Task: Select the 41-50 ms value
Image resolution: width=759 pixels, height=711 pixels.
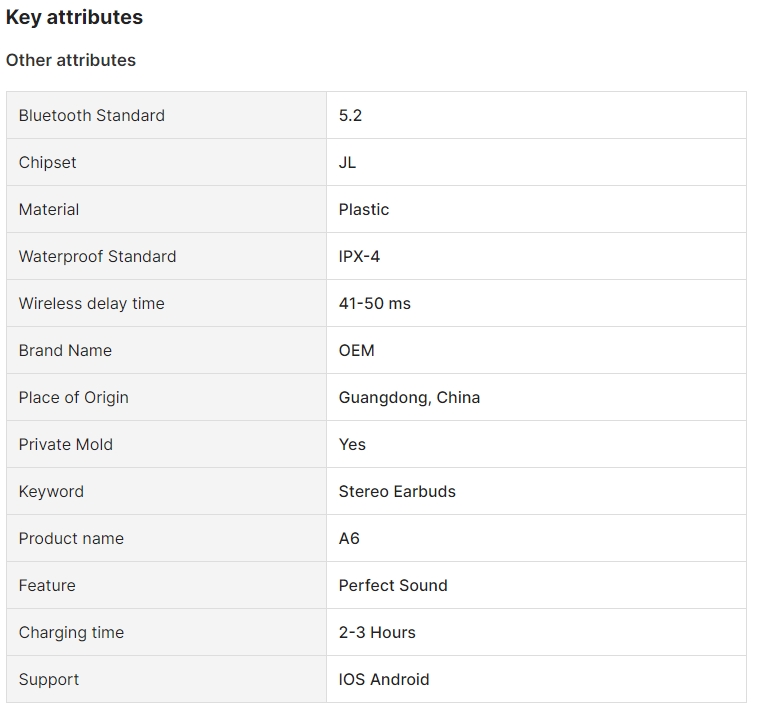Action: click(x=374, y=303)
